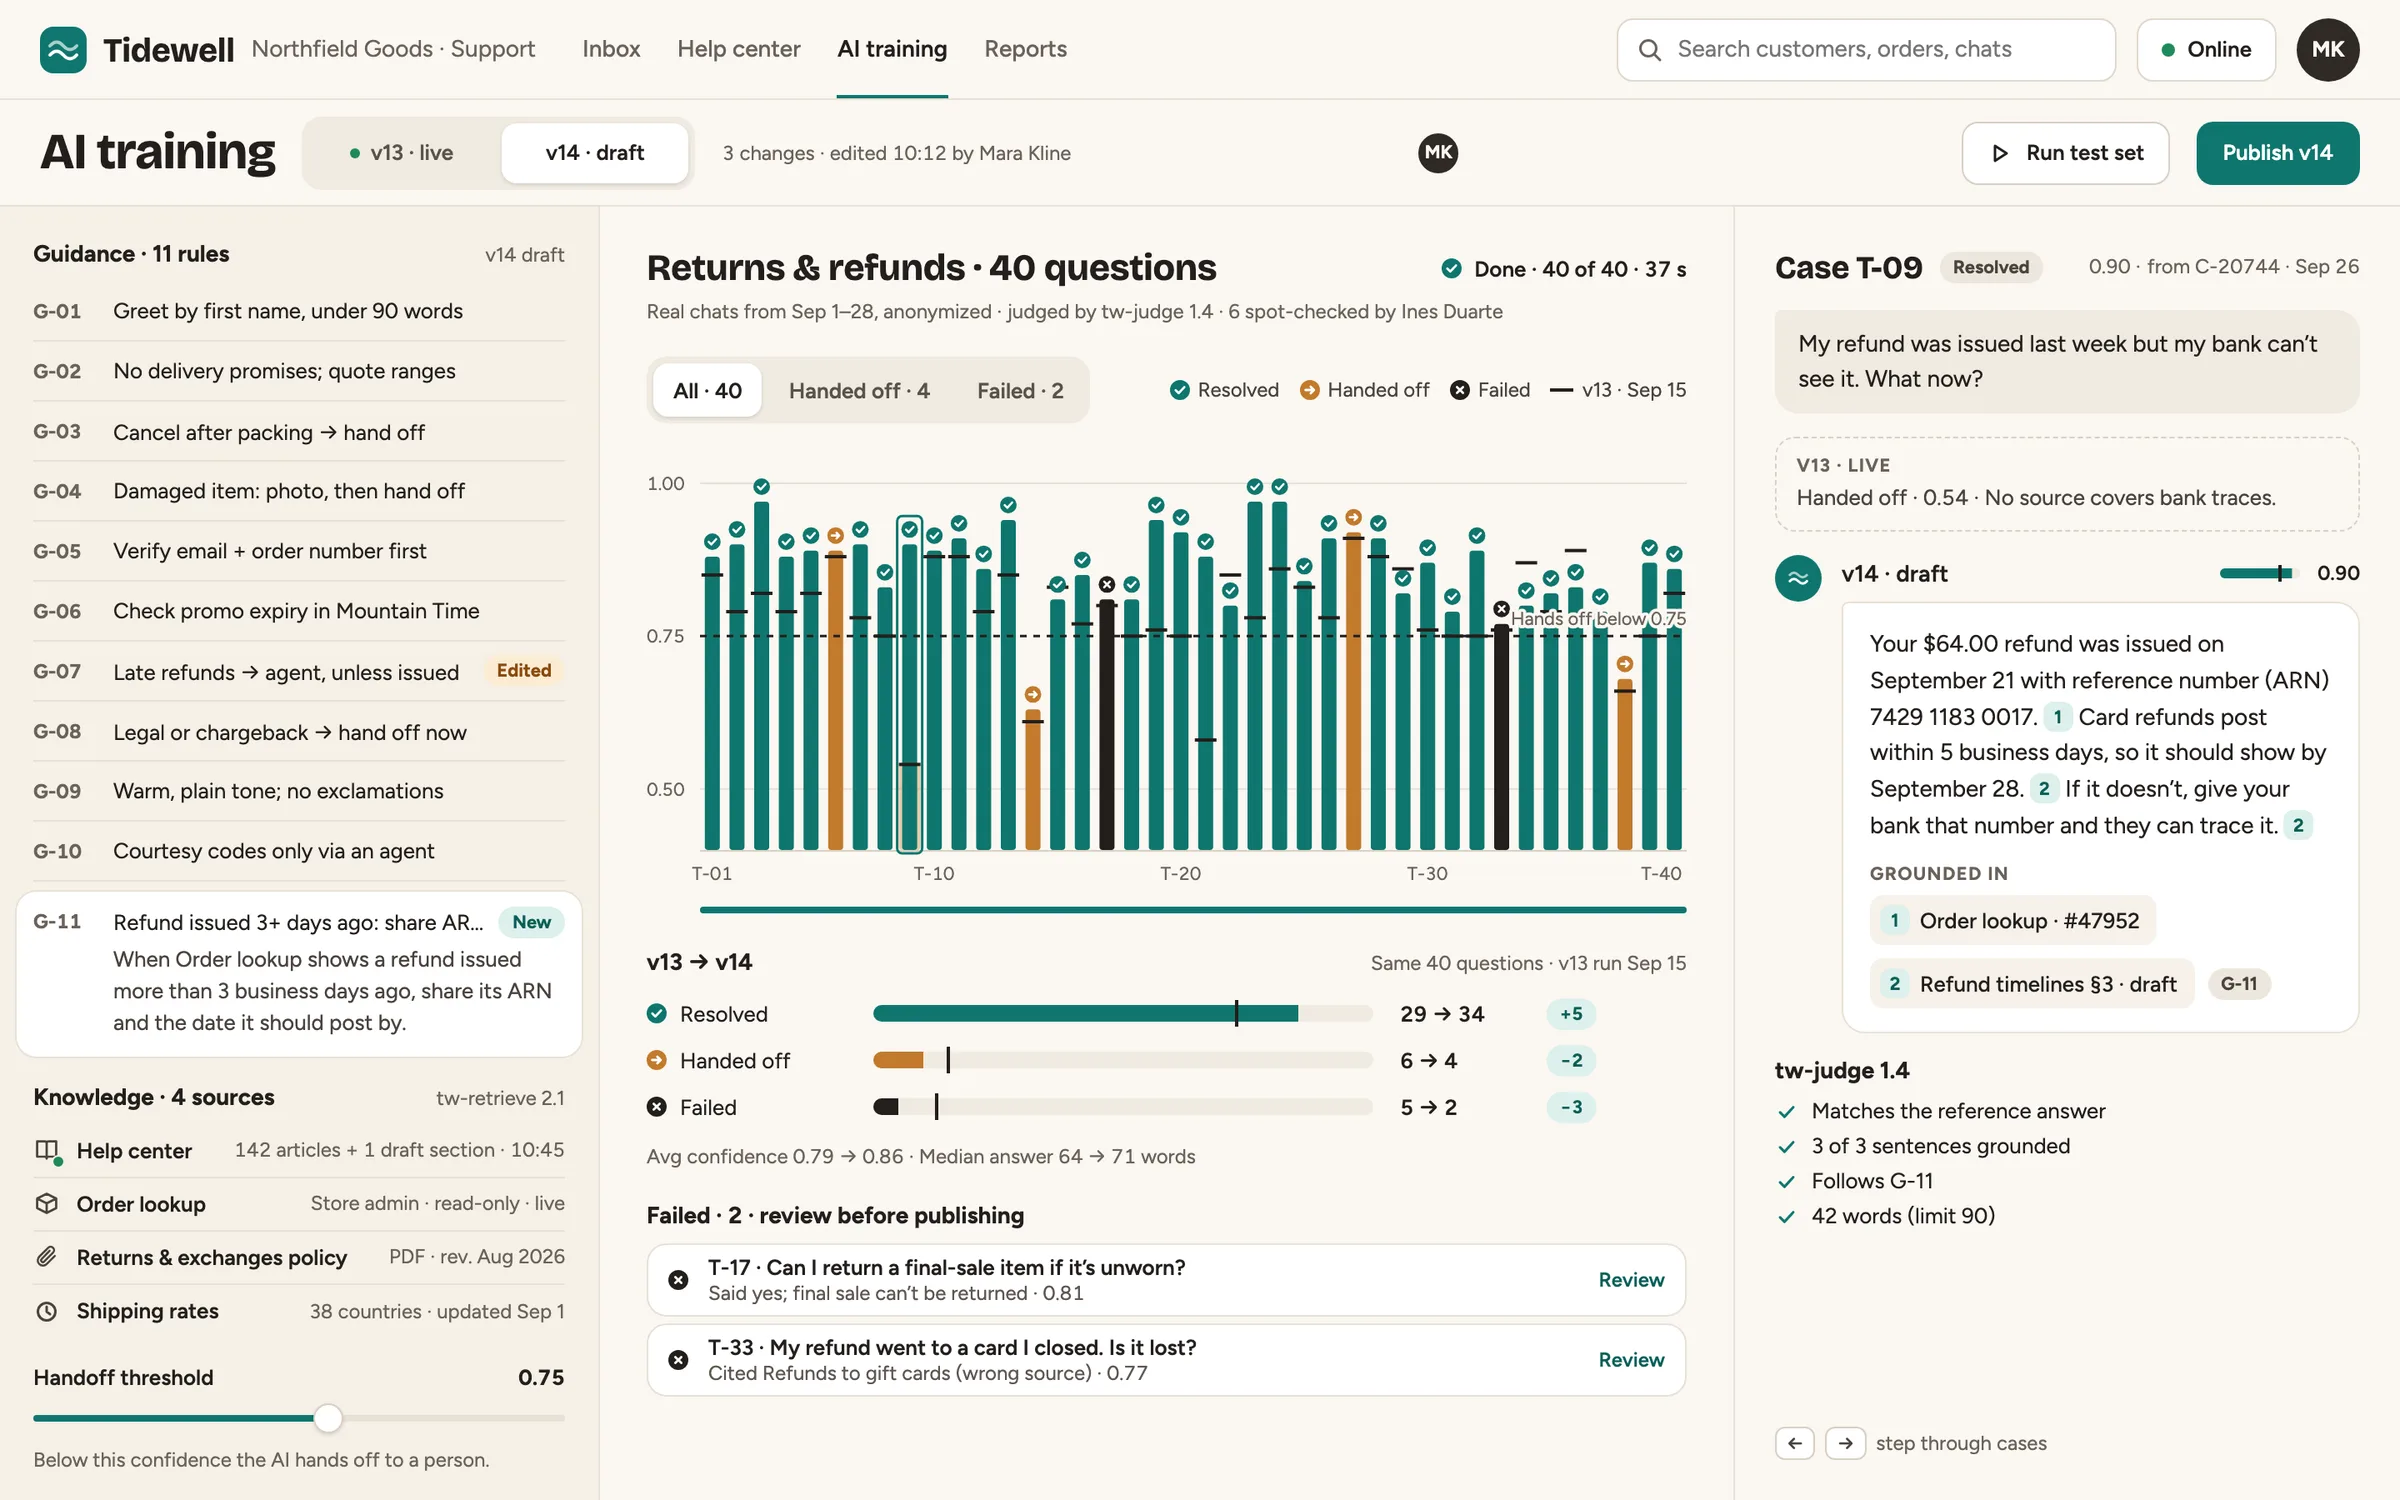This screenshot has width=2400, height=1500.
Task: Click the v14 draft wave avatar icon
Action: point(1797,577)
